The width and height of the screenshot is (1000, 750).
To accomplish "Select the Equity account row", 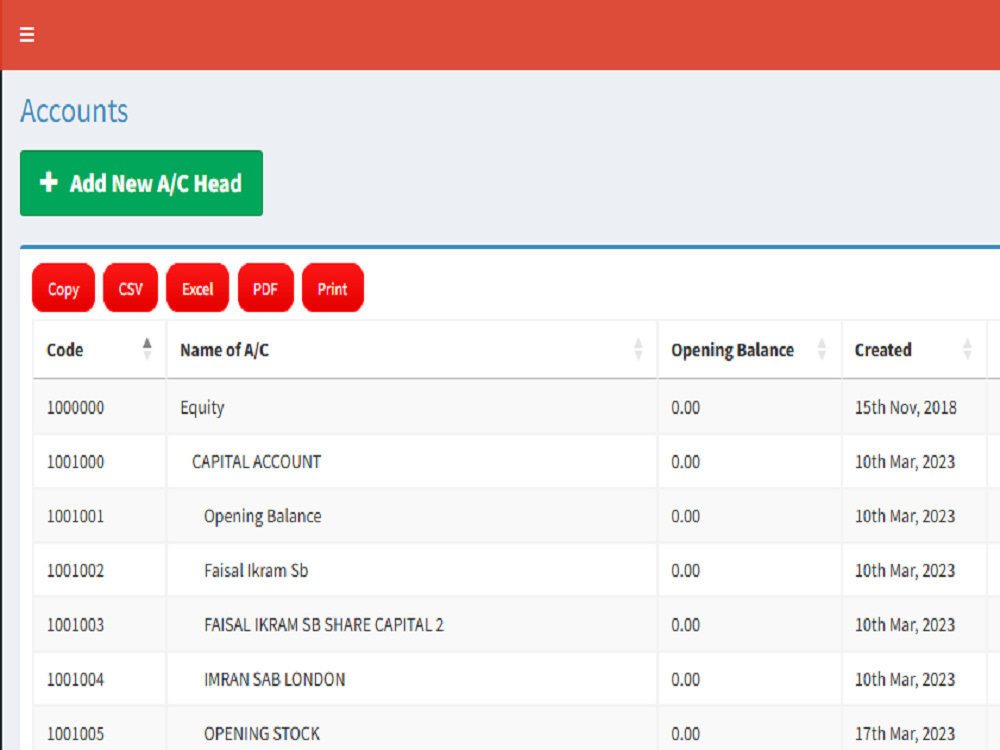I will click(202, 408).
